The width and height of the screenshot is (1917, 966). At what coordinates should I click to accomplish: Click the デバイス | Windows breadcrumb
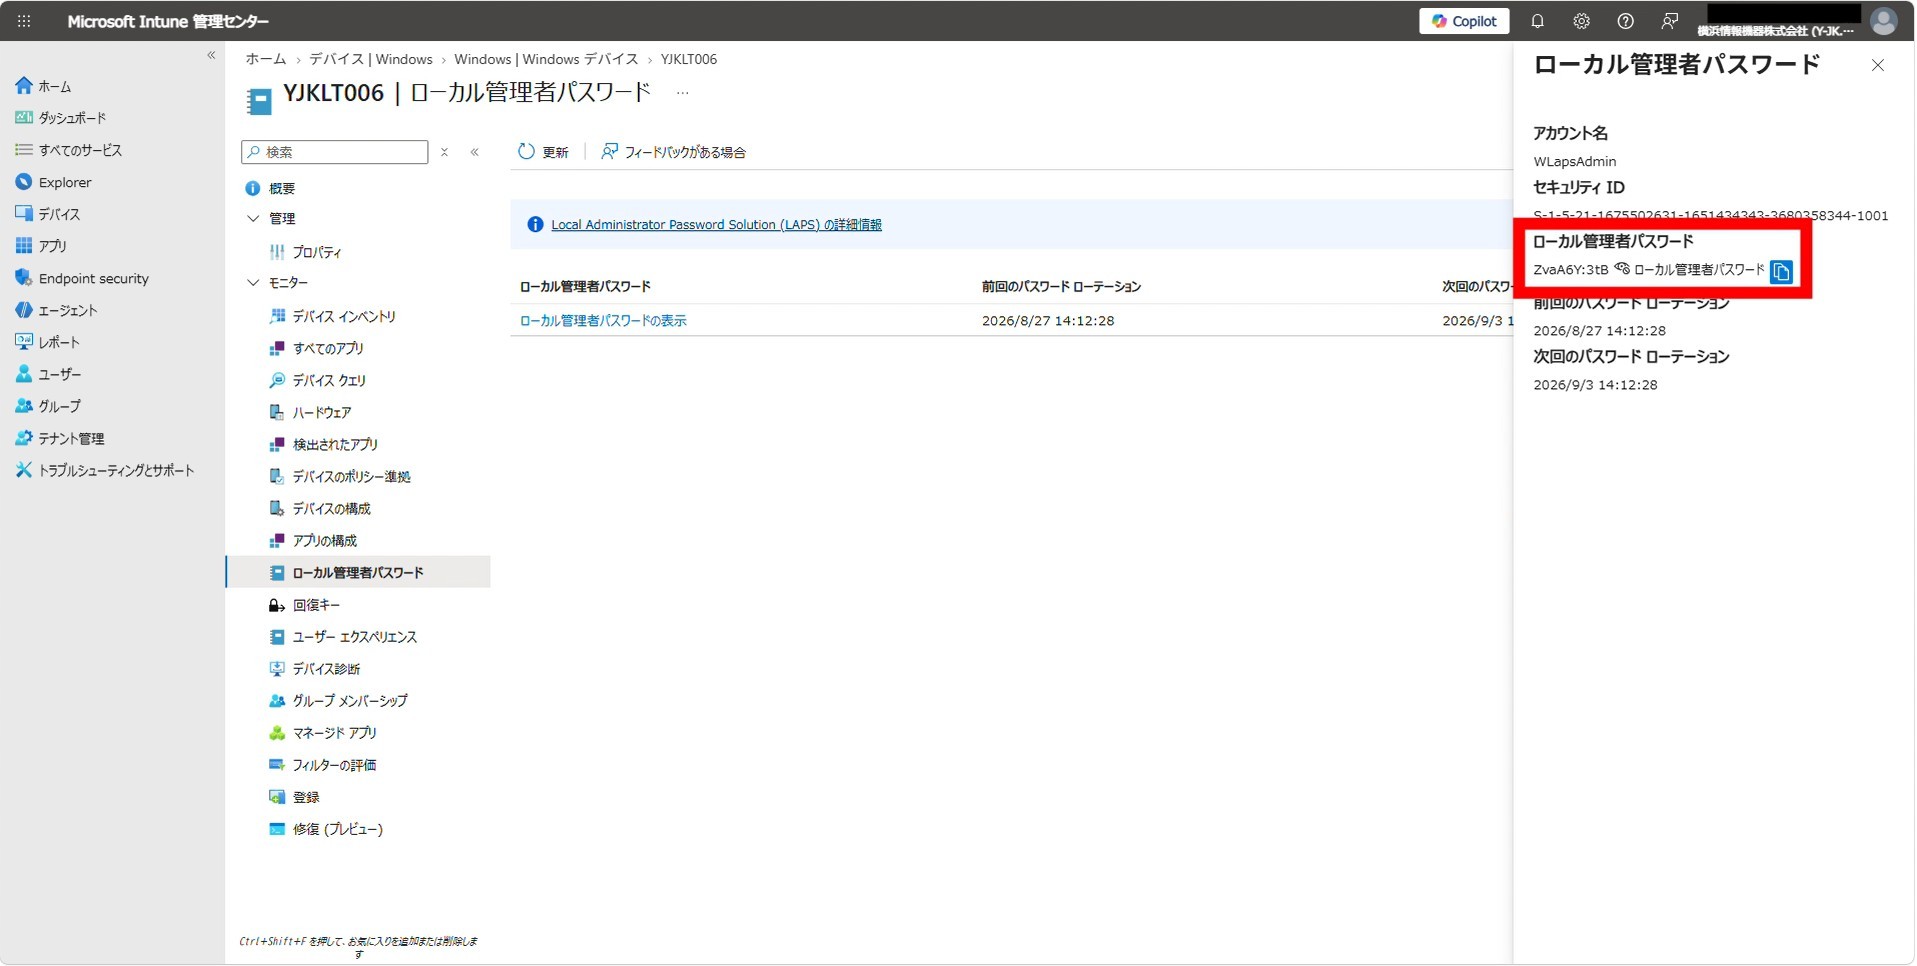click(370, 59)
